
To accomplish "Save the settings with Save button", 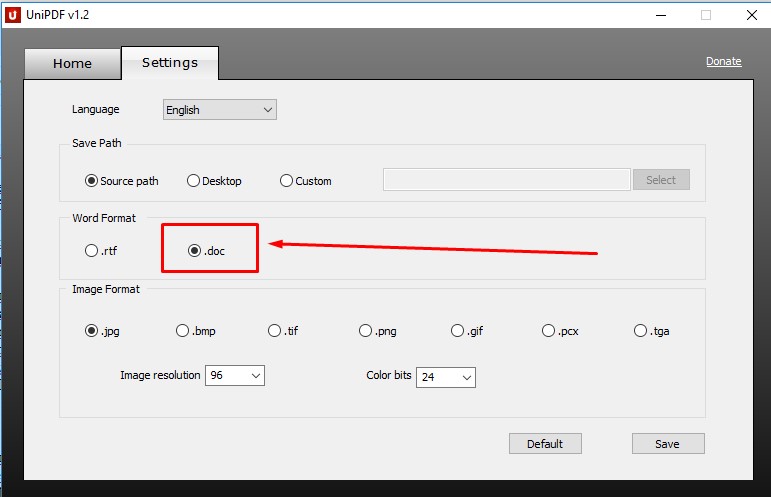I will (668, 444).
